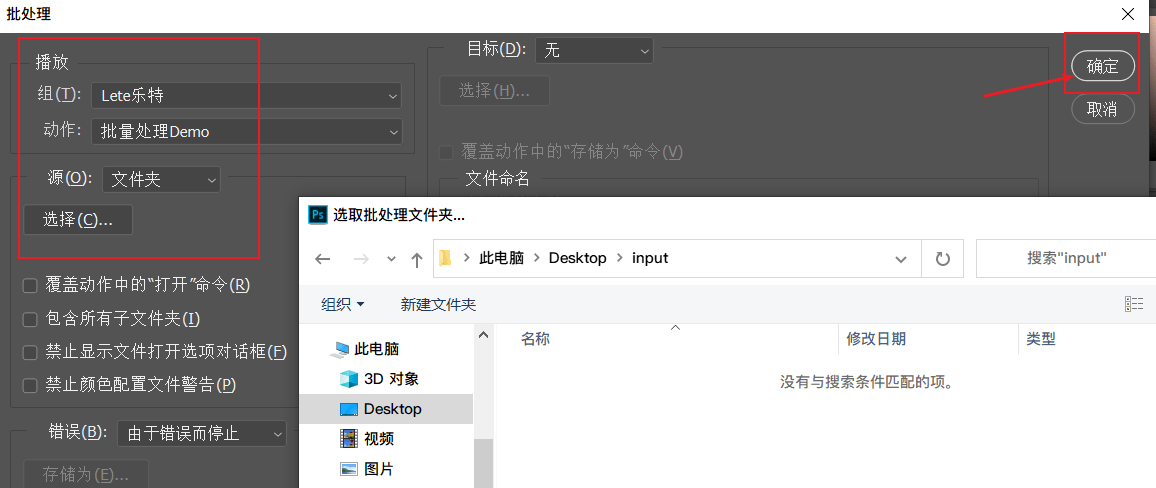1156x488 pixels.
Task: Click the forward navigation arrow
Action: (x=360, y=259)
